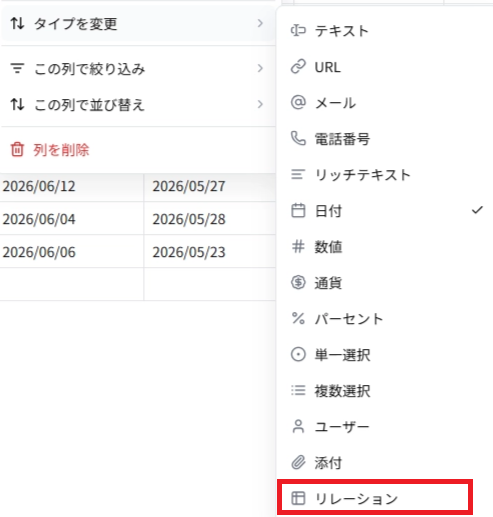Change the column type to 添付
The image size is (493, 517).
coord(385,463)
